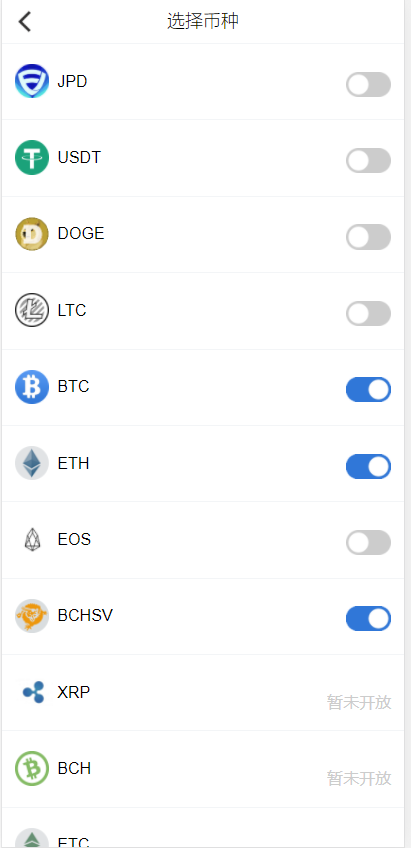Click the EOS outline icon

pyautogui.click(x=32, y=539)
